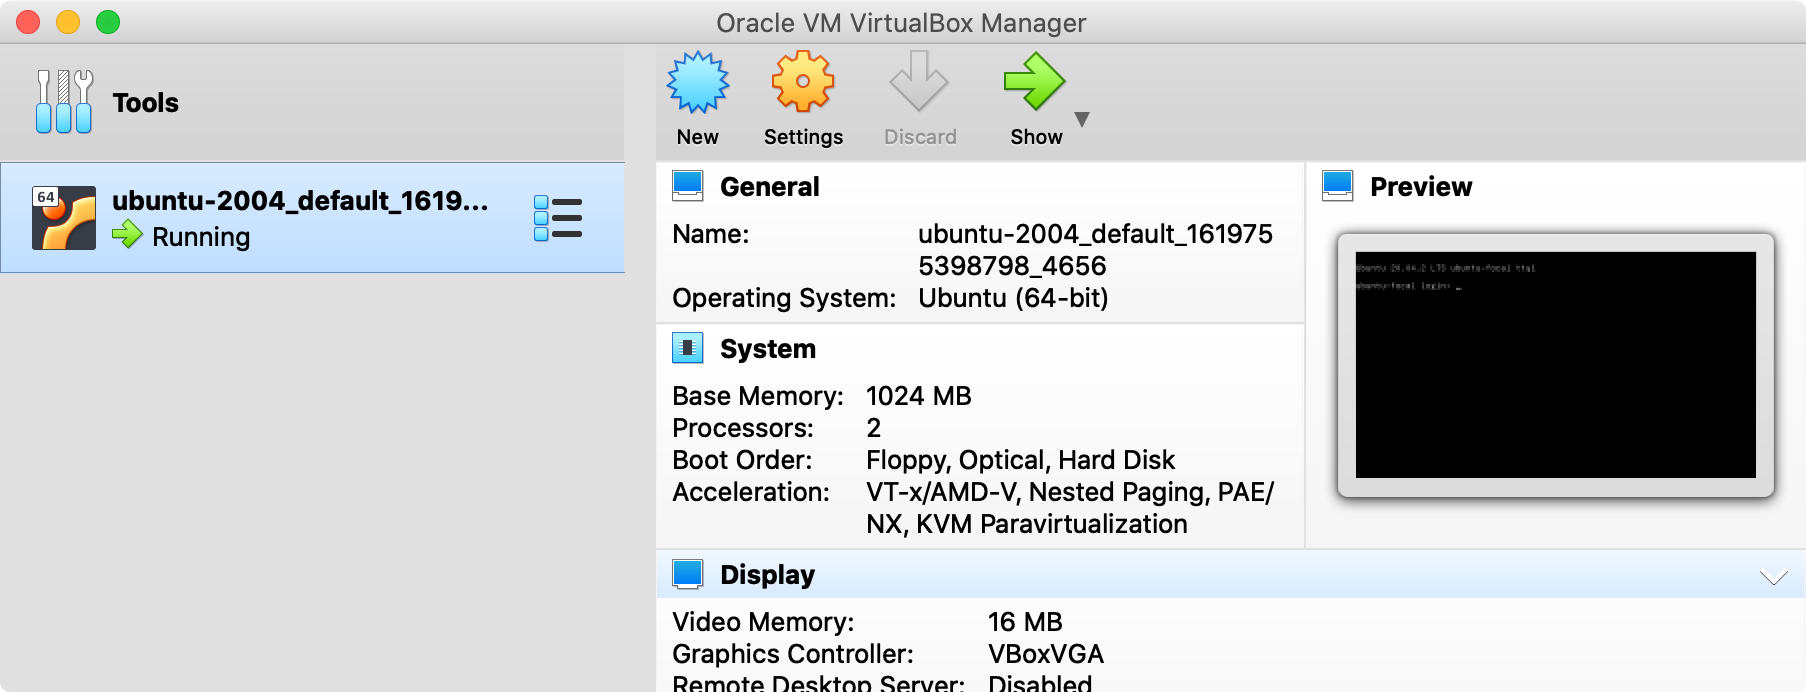Click the Preview section monitor icon
Screen dimensions: 1806x692
click(x=1337, y=186)
